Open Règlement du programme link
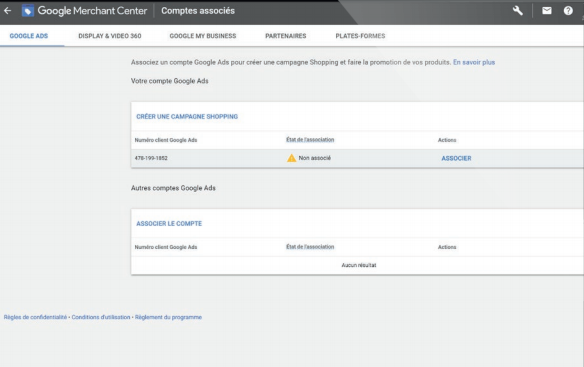Viewport: 584px width, 367px height. [168, 317]
